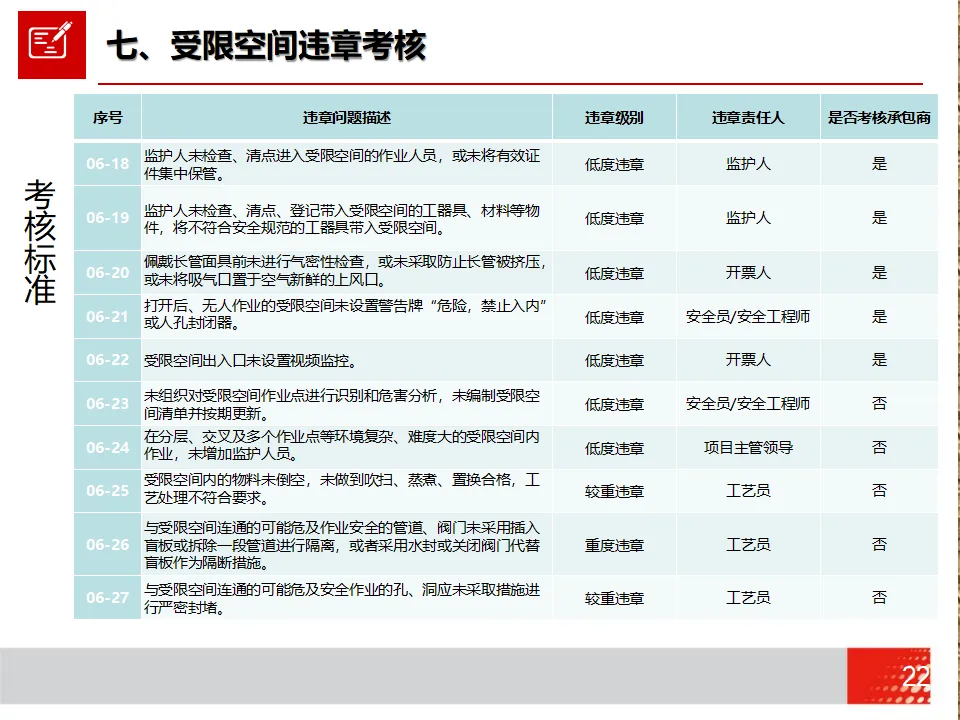Image resolution: width=960 pixels, height=720 pixels.
Task: Click 开票人 in the 06-22 row
Action: click(x=748, y=359)
